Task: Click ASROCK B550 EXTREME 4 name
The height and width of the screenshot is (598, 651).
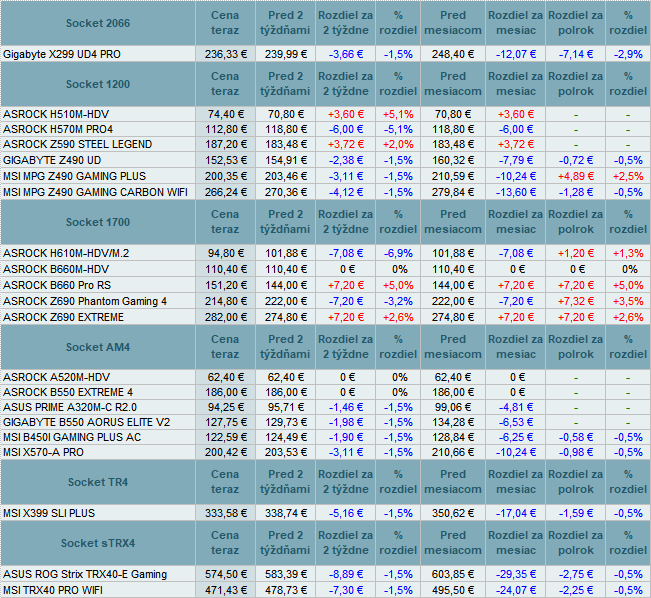Action: pos(68,392)
